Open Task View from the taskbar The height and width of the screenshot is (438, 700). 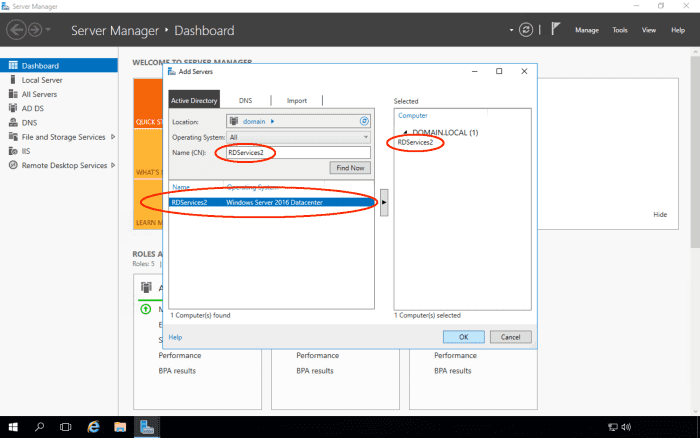[x=66, y=427]
